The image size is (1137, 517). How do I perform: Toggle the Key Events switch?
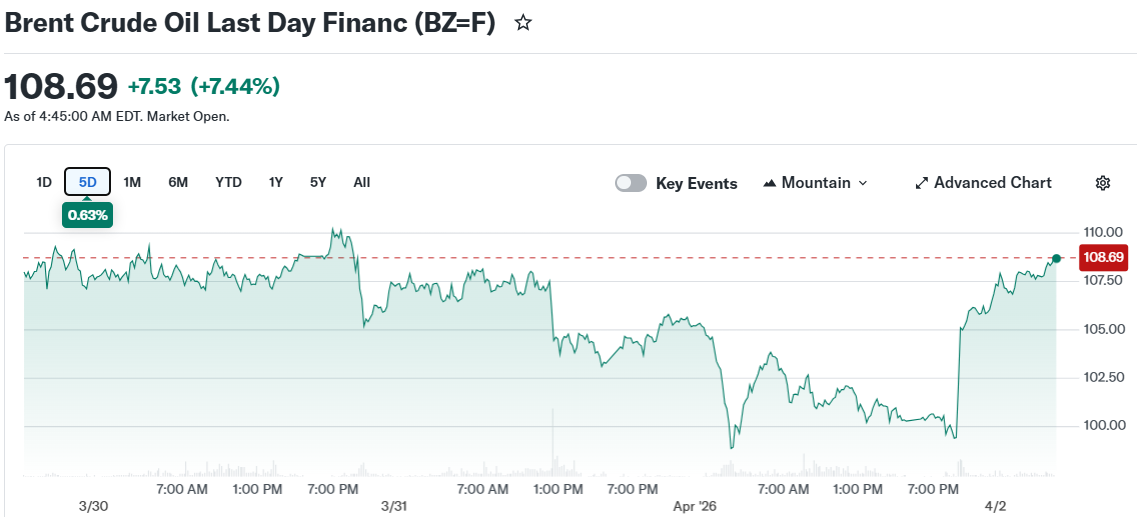(x=631, y=183)
